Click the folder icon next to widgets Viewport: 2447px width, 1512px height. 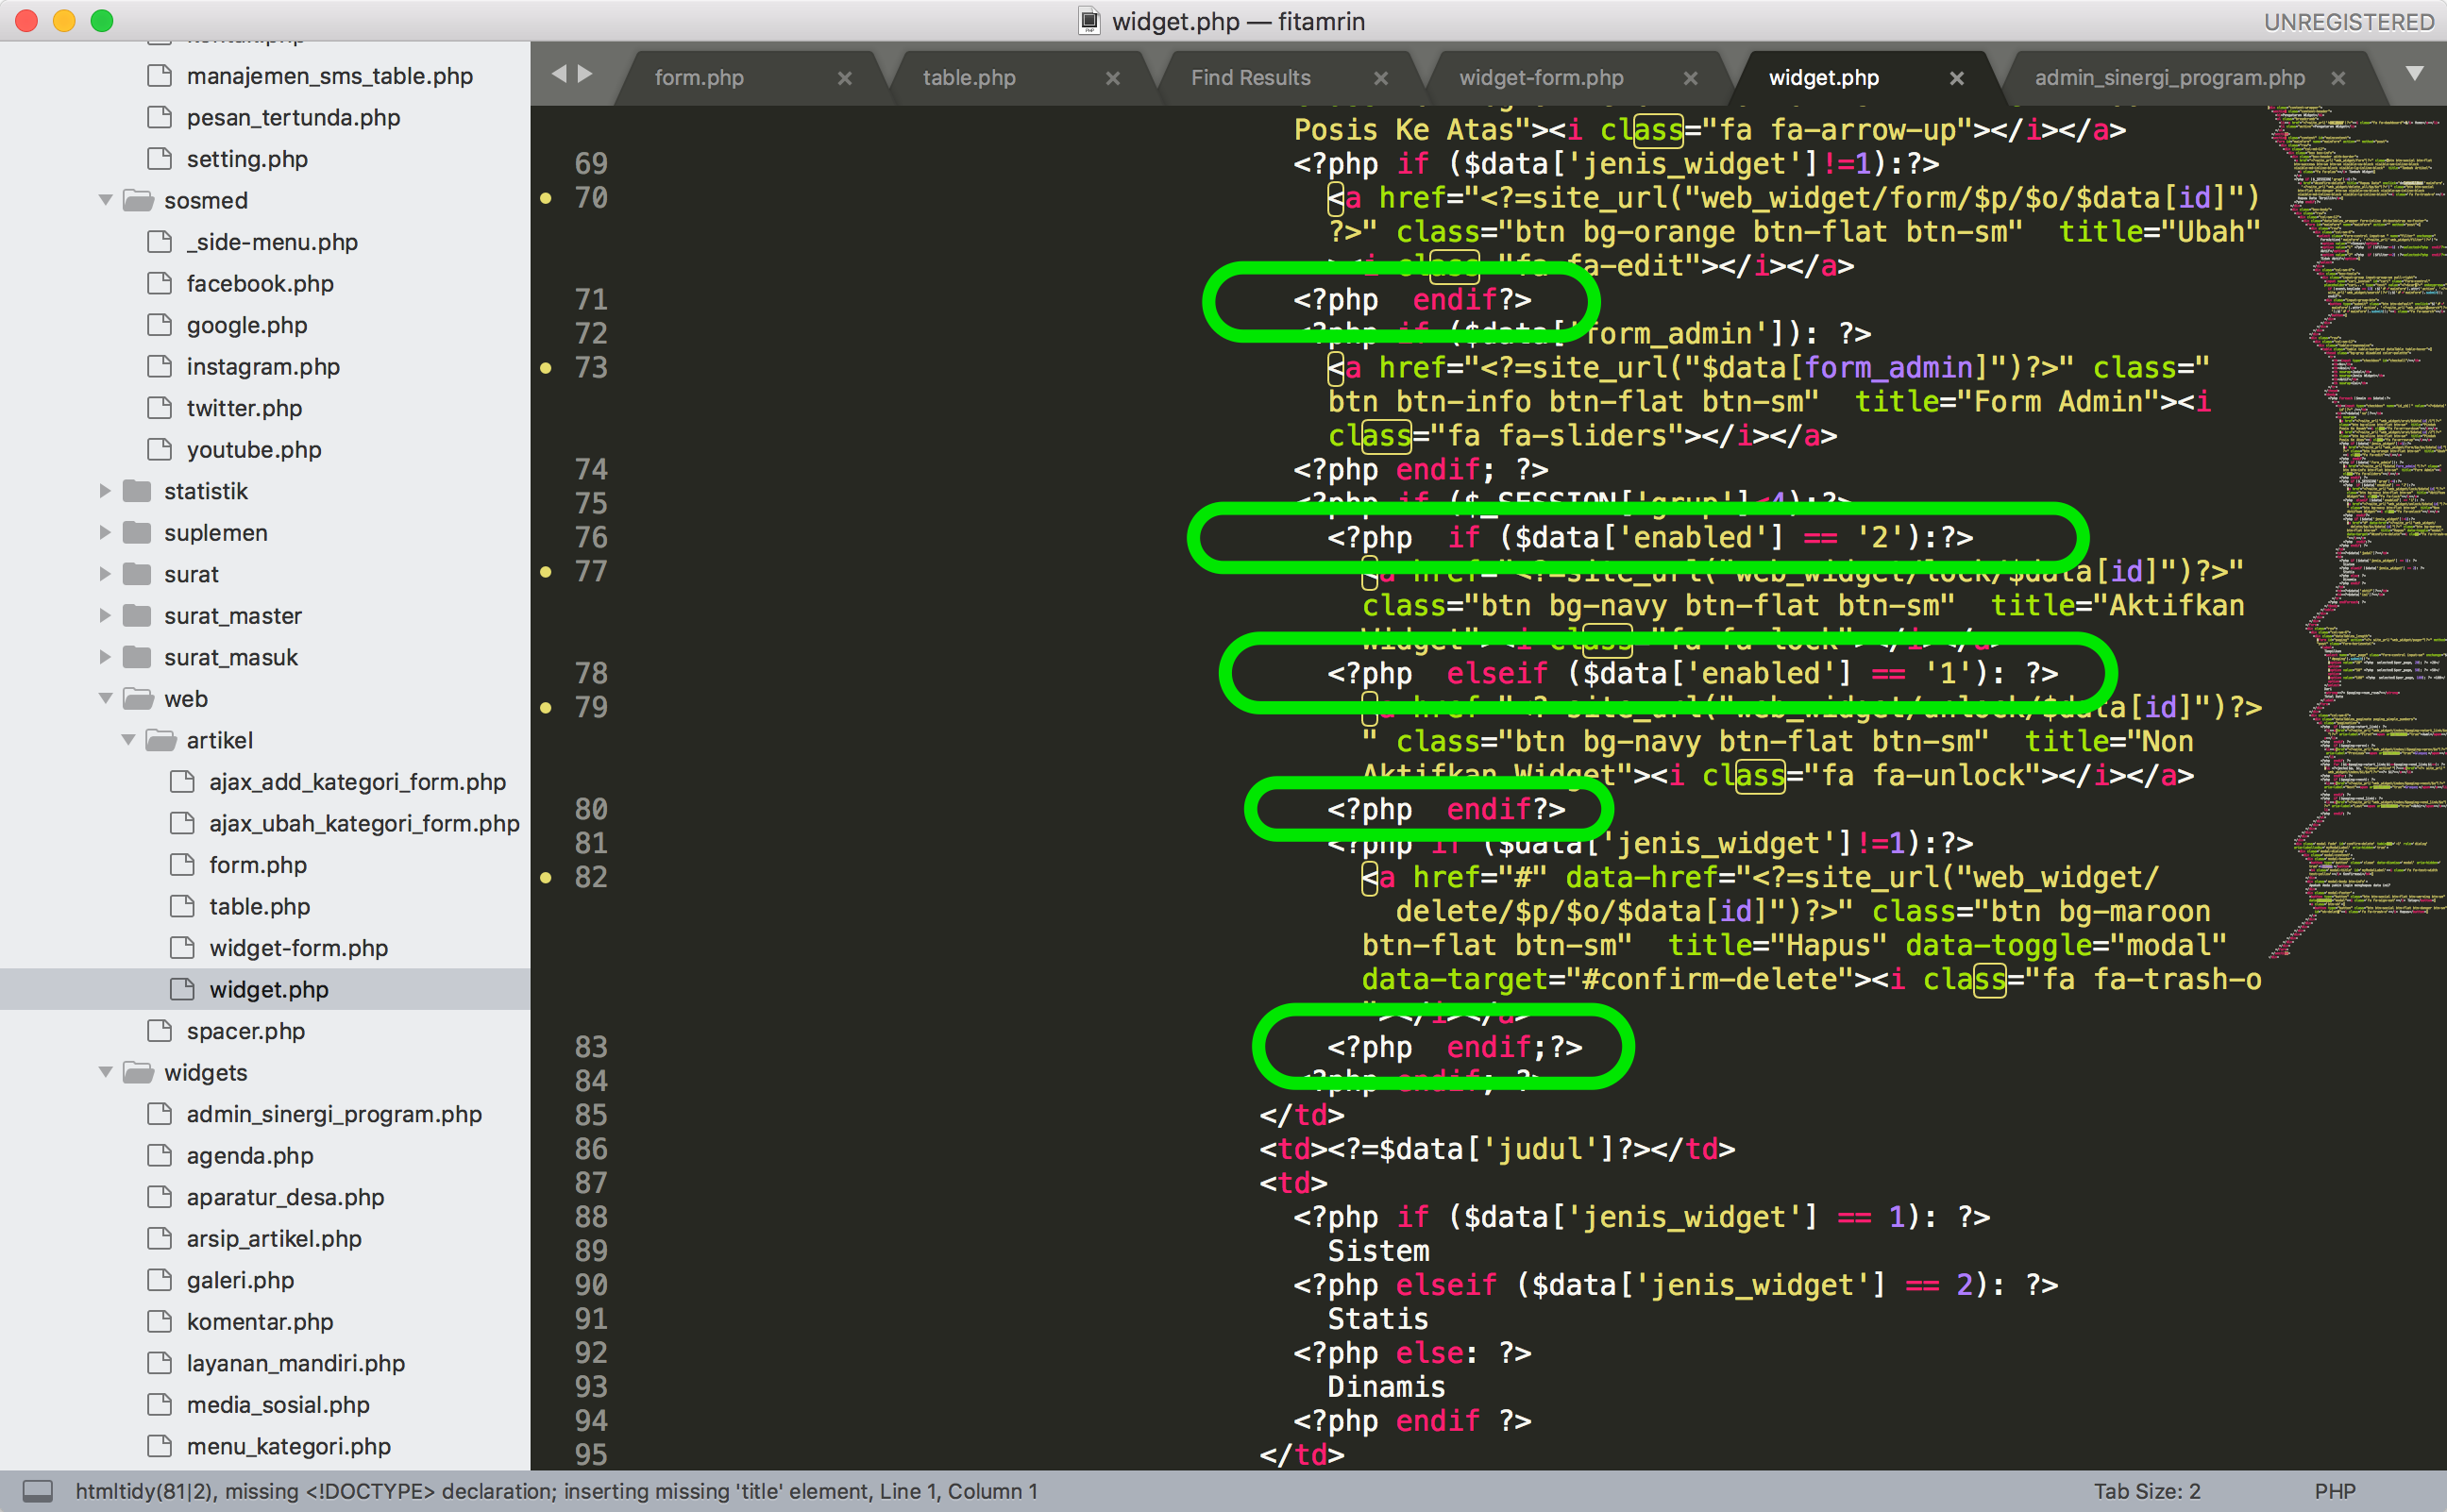click(137, 1072)
